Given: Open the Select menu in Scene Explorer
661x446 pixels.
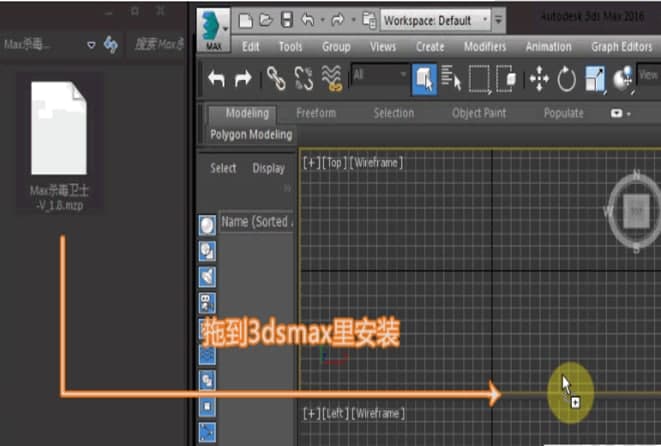Looking at the screenshot, I should point(223,168).
